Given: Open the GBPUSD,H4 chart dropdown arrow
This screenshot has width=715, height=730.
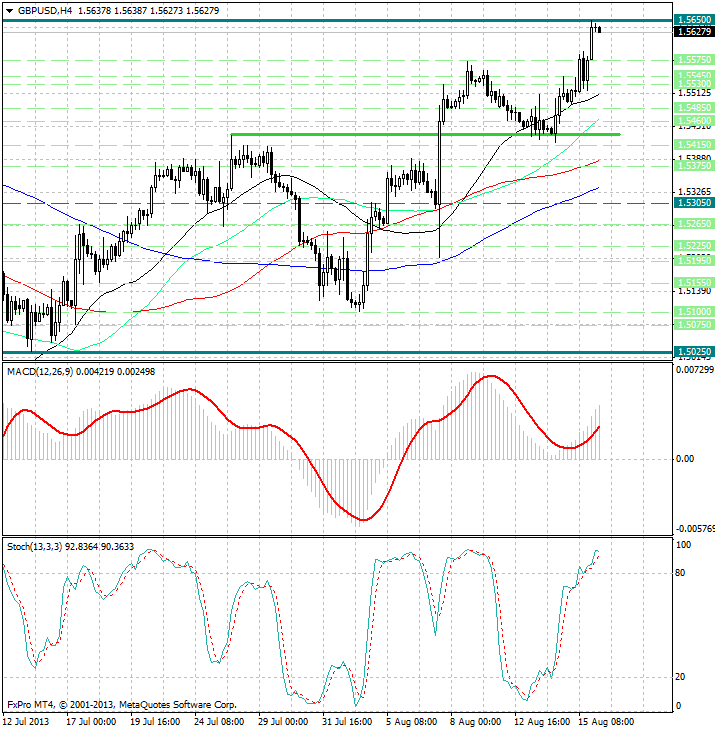Looking at the screenshot, I should pos(9,11).
